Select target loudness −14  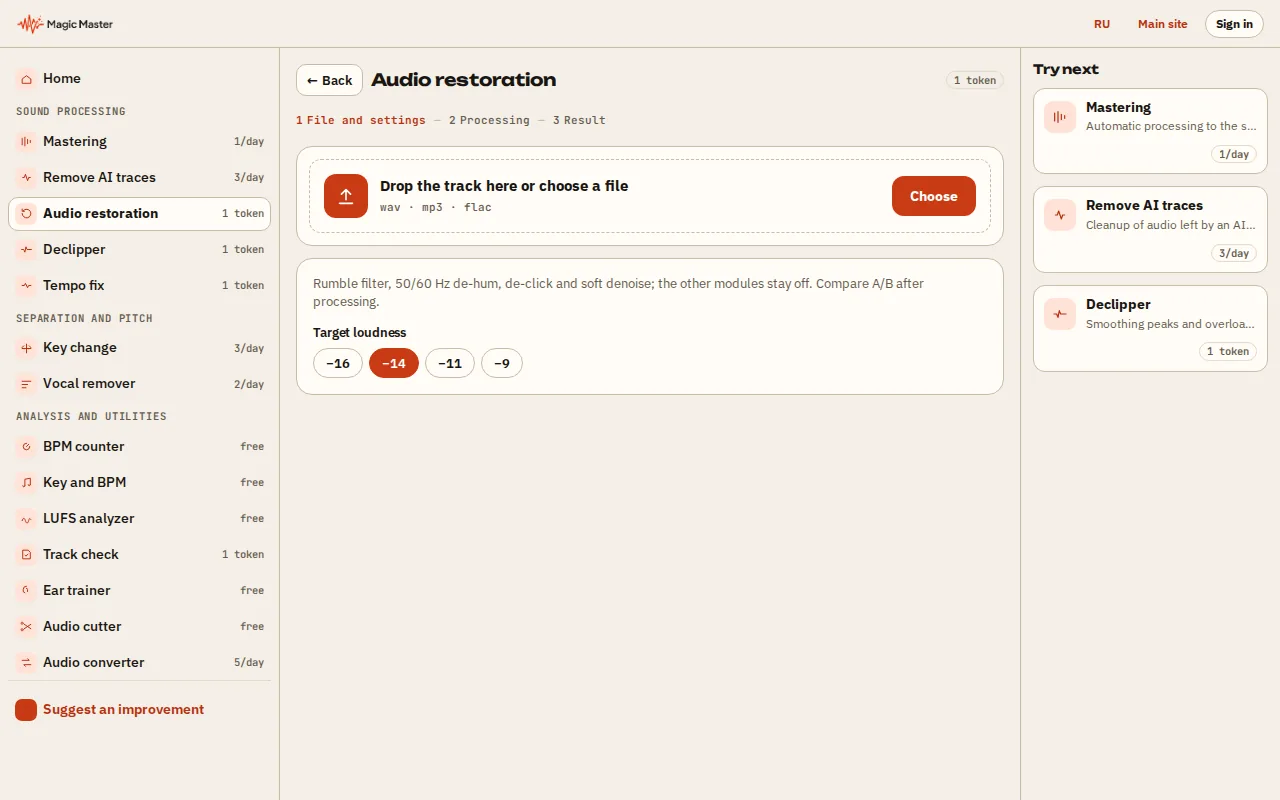coord(394,363)
